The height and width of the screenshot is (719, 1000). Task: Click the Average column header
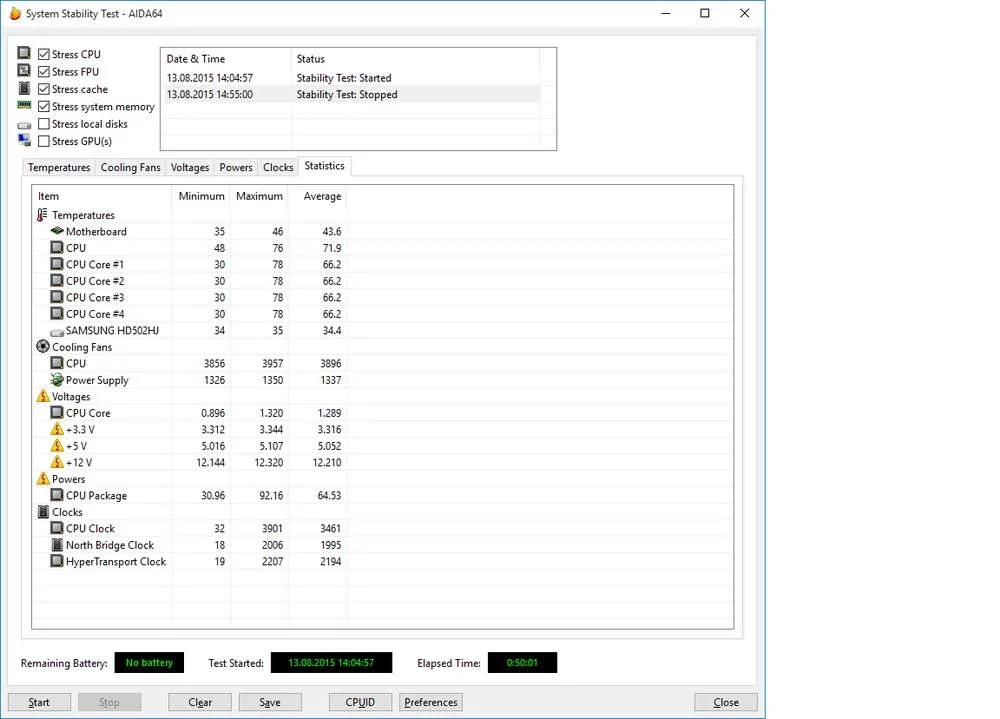[318, 196]
